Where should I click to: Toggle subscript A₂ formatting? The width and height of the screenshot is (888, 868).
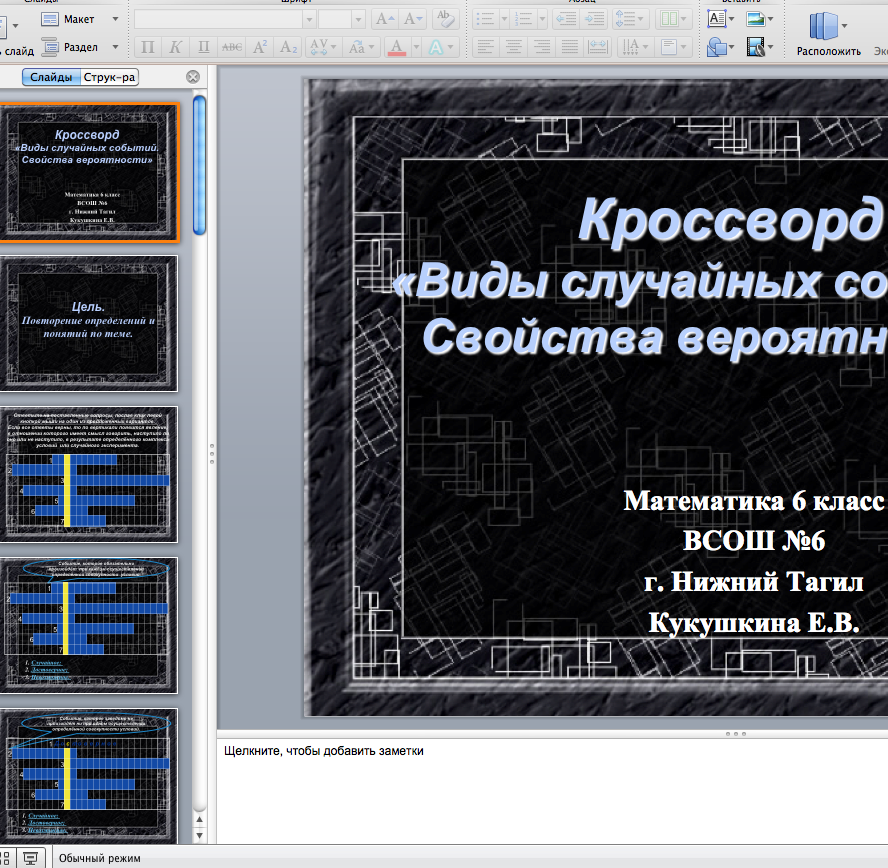(288, 47)
